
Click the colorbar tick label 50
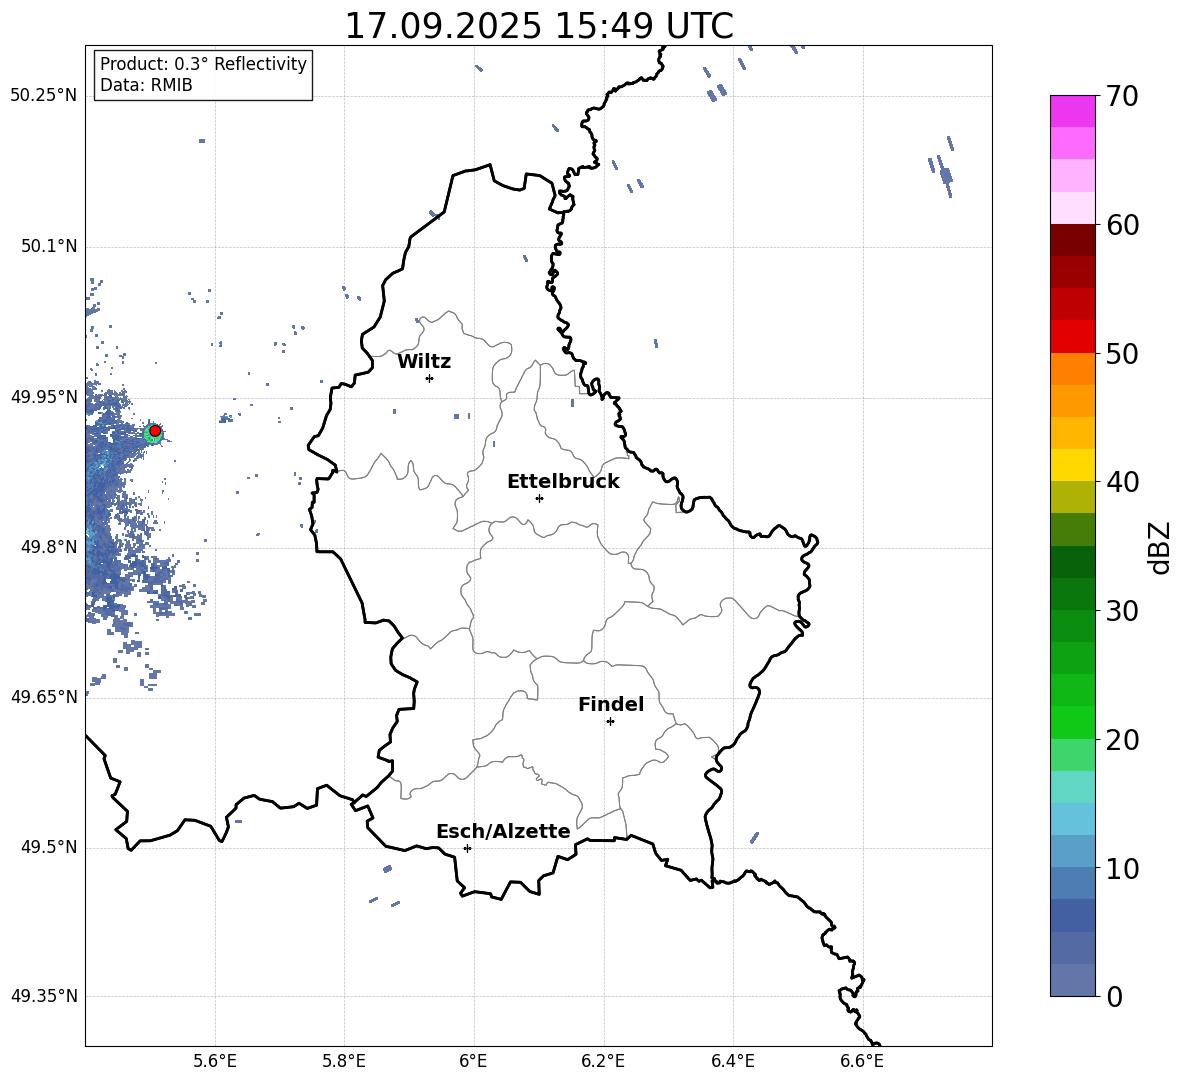tap(1122, 354)
